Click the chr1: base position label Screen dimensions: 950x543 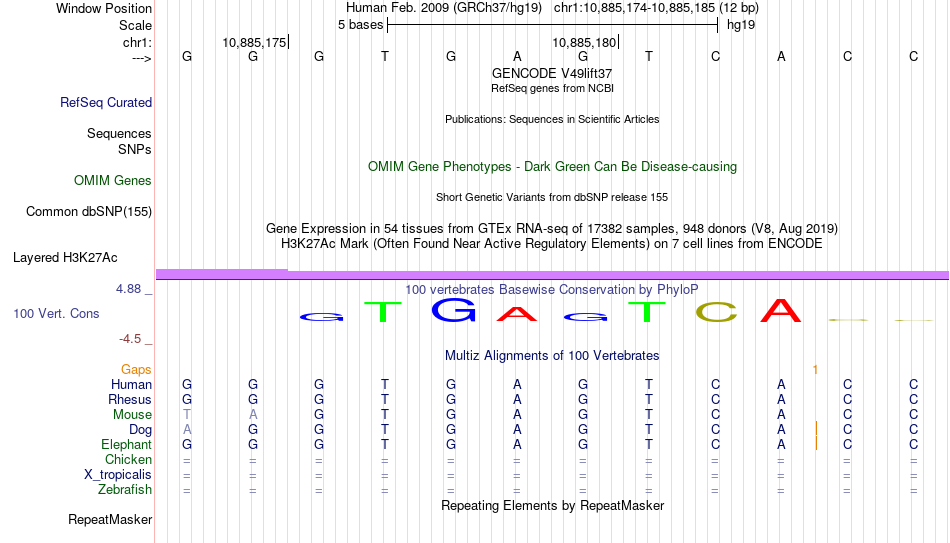(x=137, y=42)
